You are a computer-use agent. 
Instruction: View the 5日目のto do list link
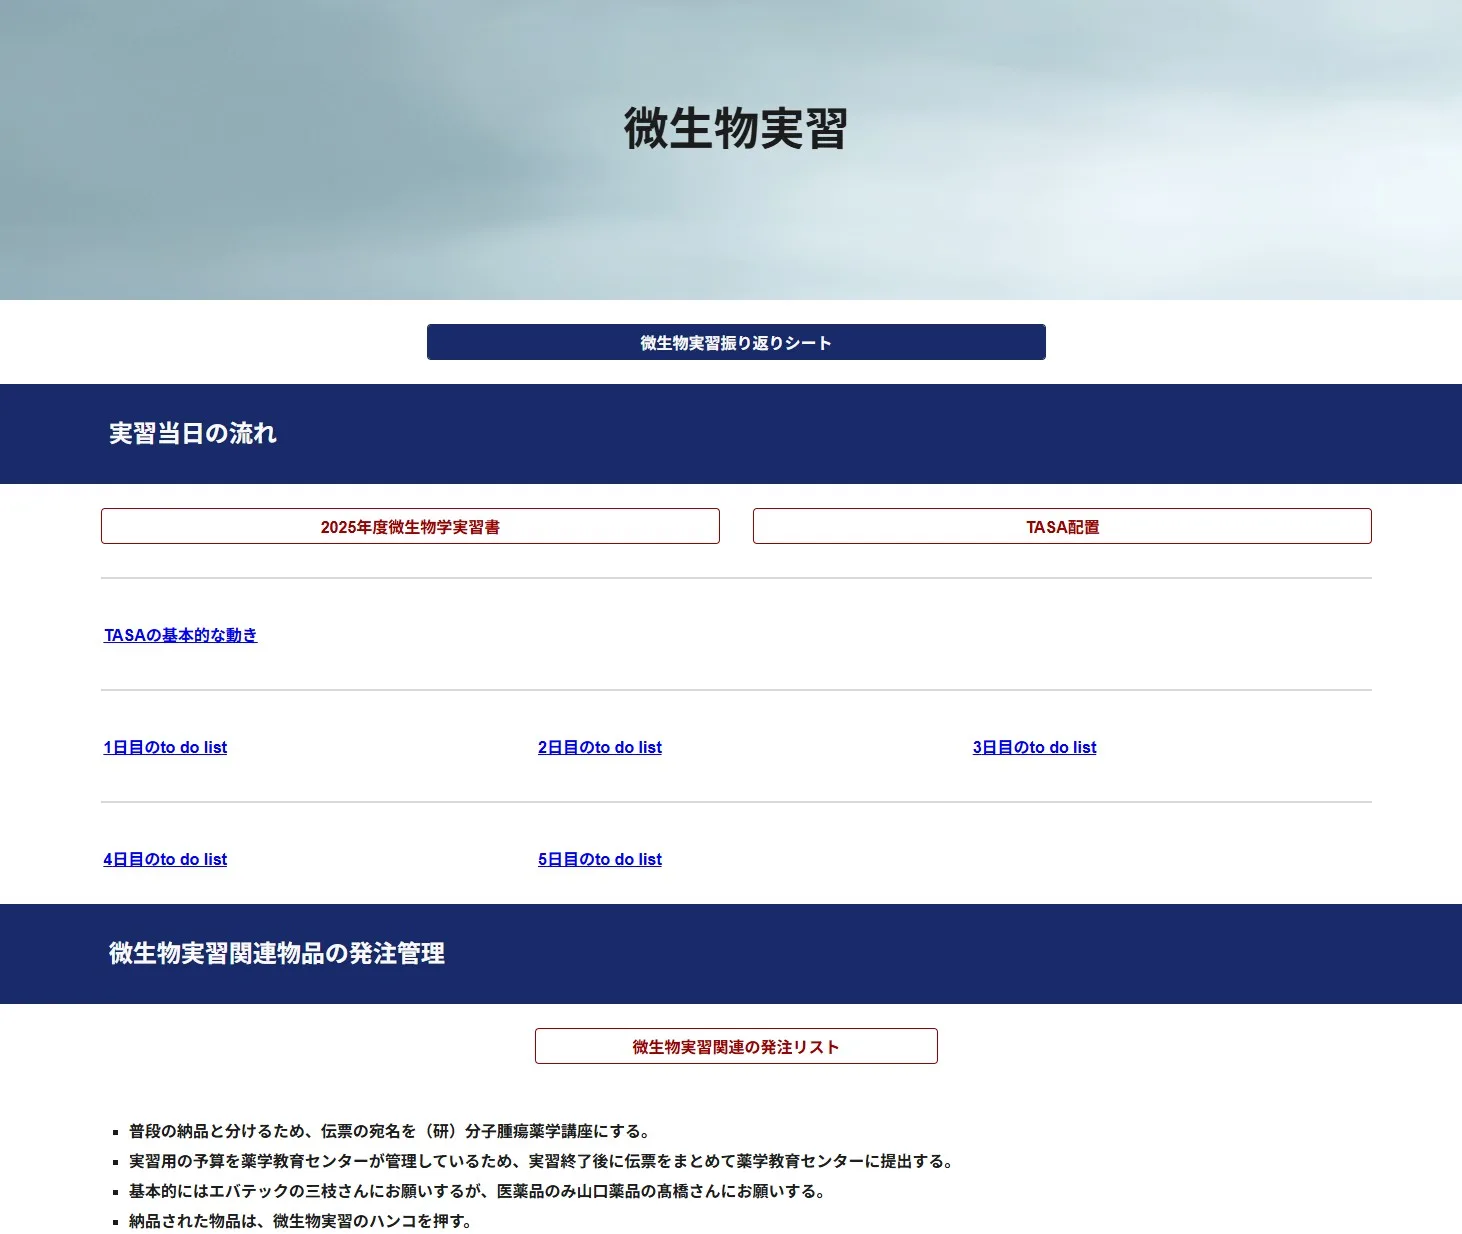coord(600,859)
